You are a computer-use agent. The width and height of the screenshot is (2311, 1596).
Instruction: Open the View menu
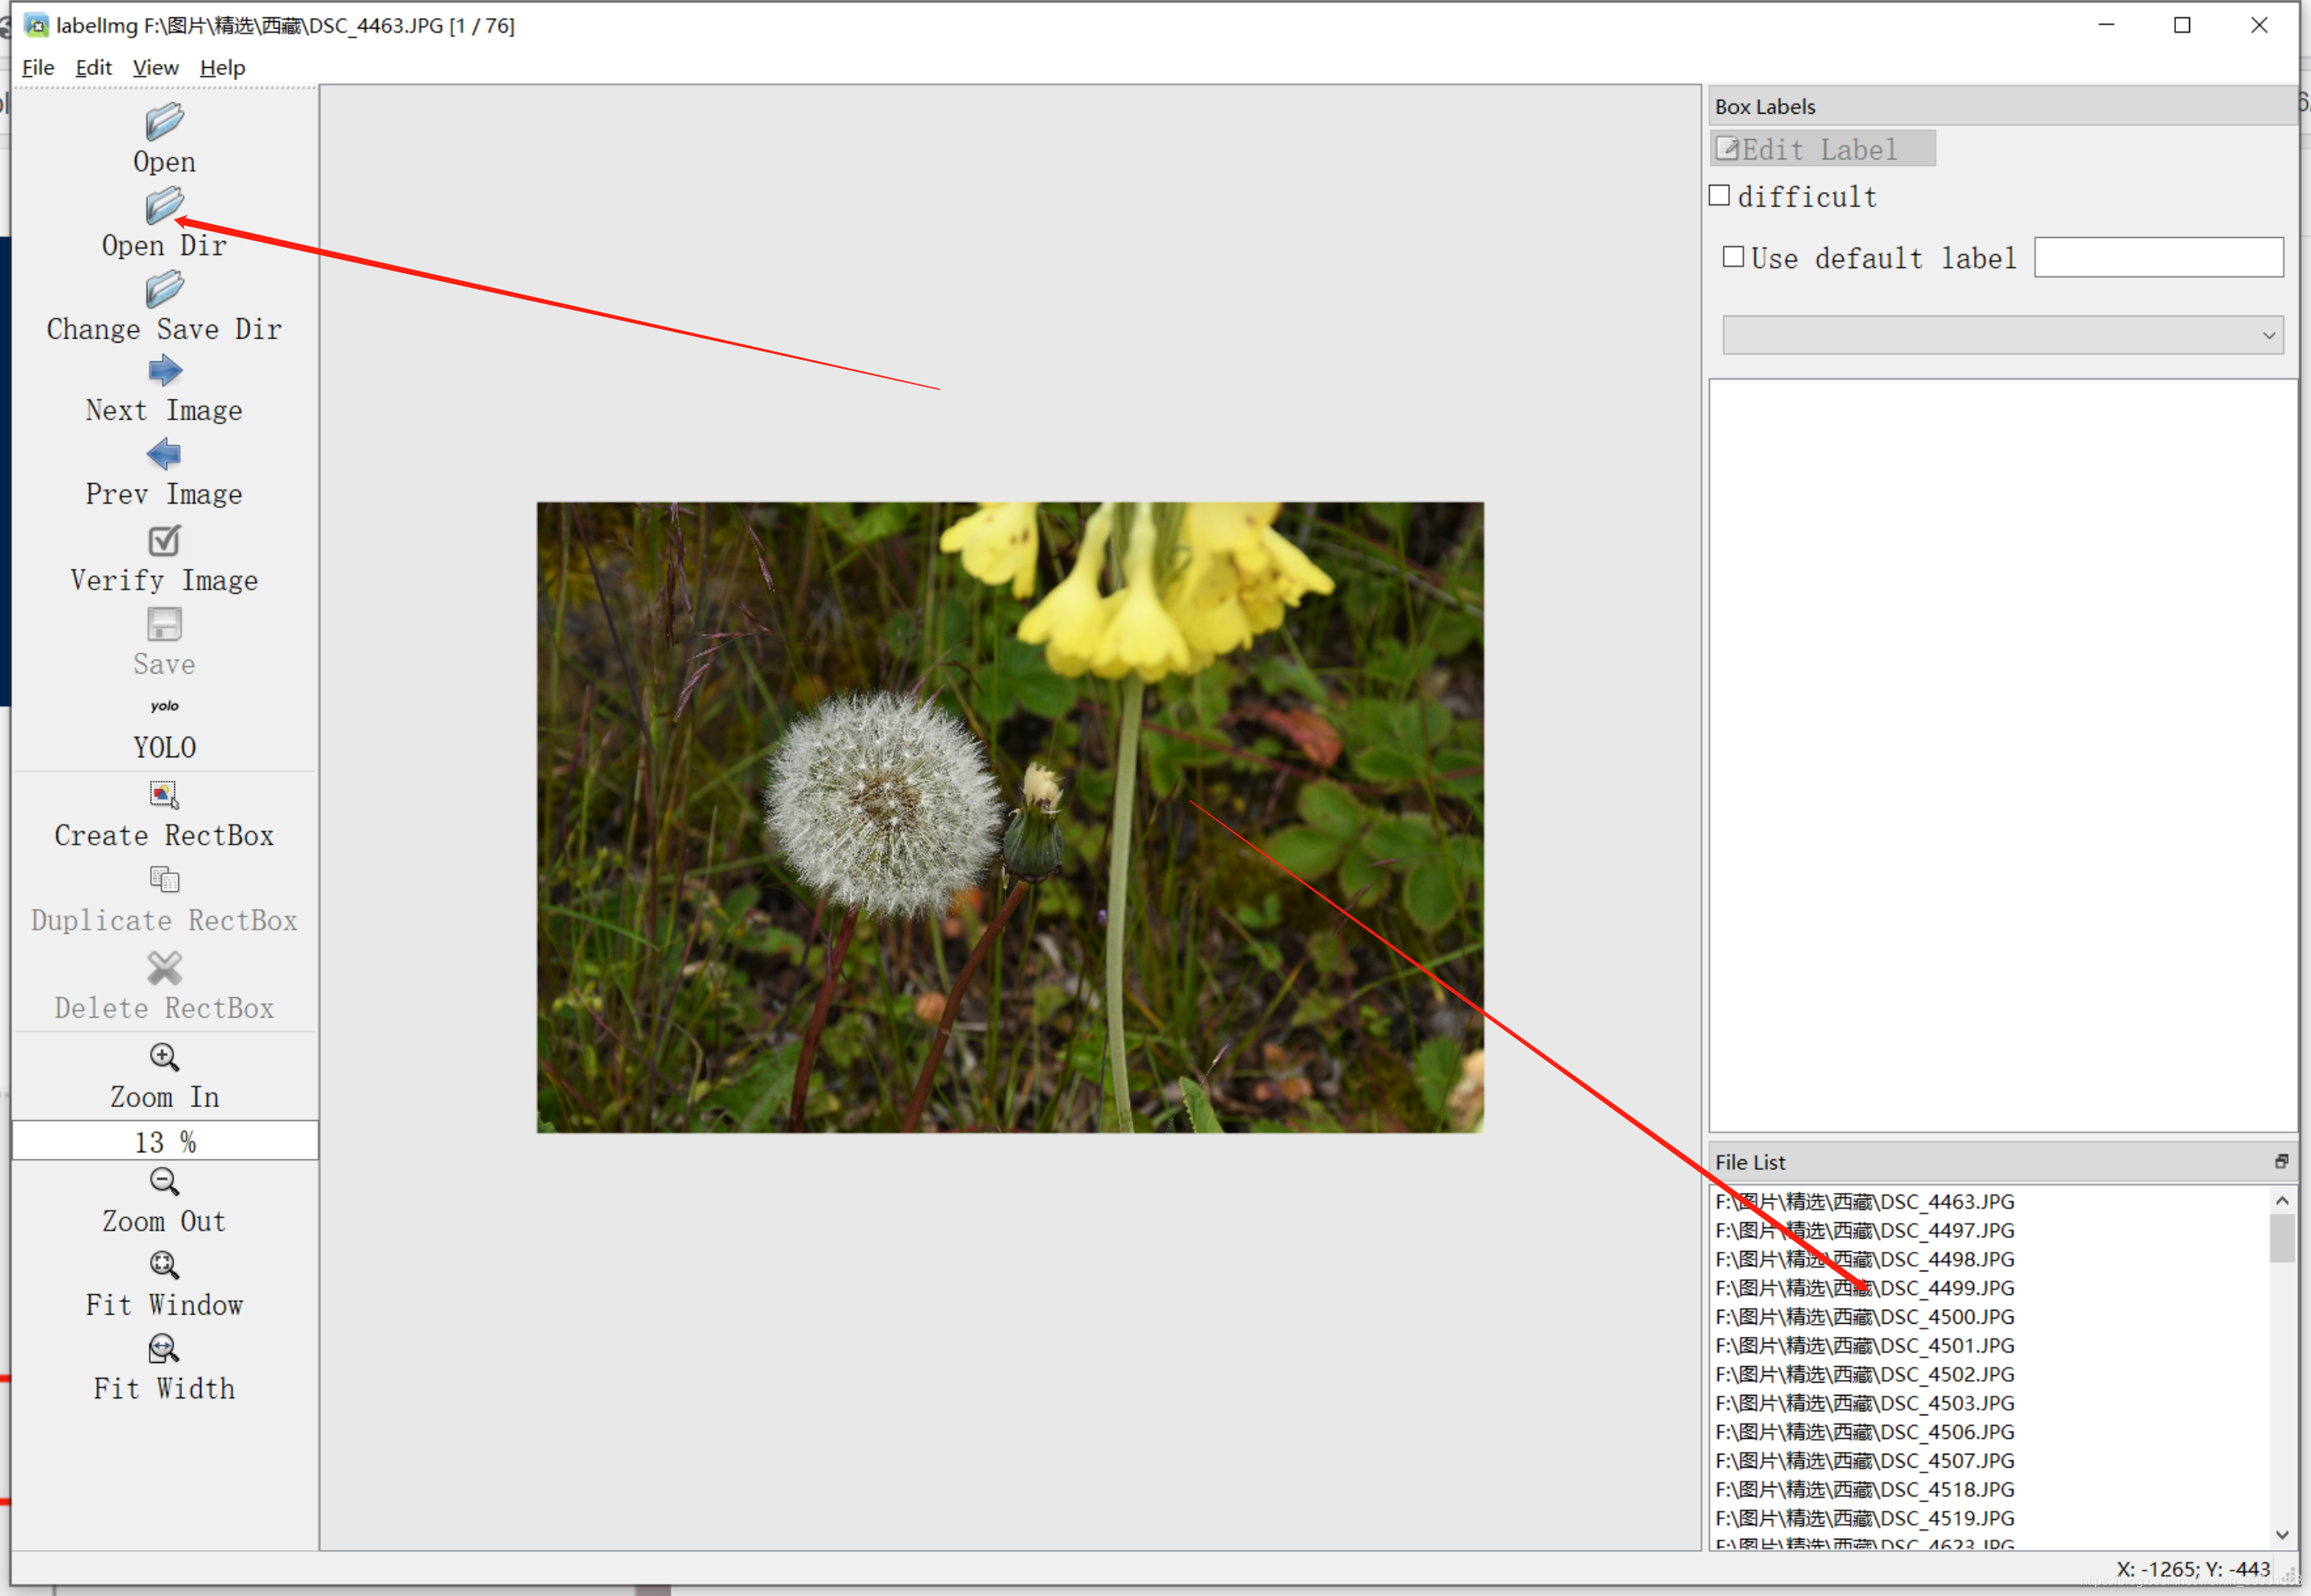pos(155,68)
